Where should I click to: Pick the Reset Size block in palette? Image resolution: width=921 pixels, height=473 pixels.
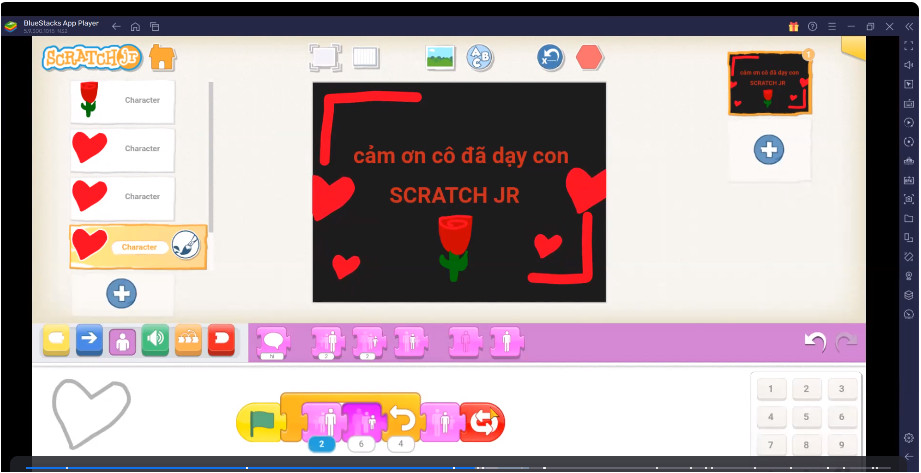coord(411,341)
